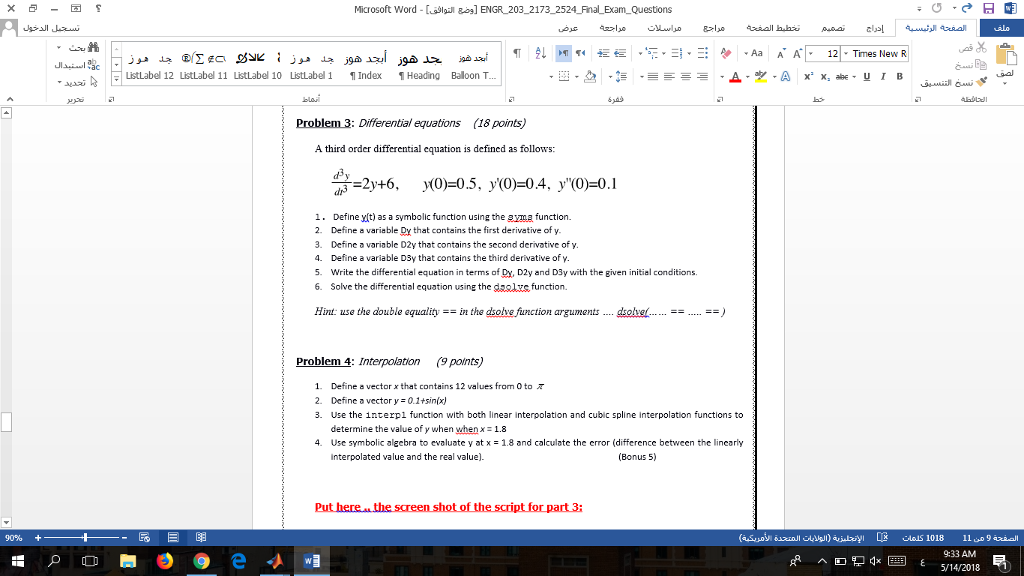Viewport: 1024px width, 576px height.
Task: Click the red font color icon
Action: (x=735, y=77)
